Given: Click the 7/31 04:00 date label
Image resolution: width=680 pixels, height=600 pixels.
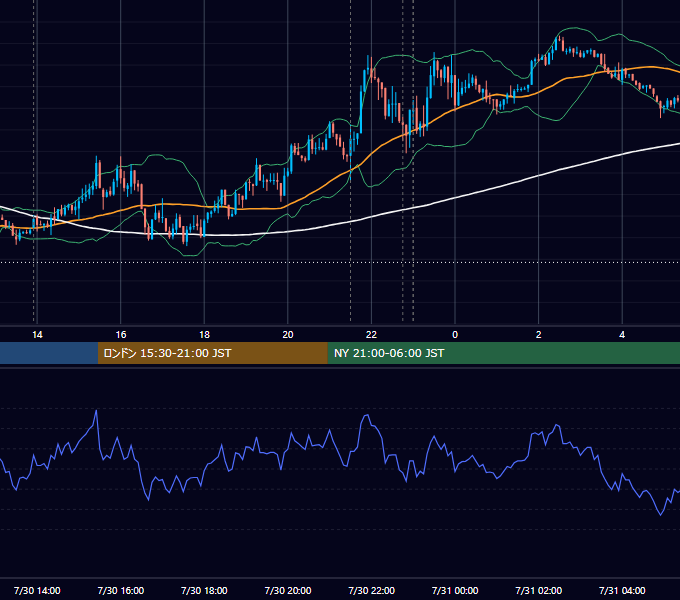Looking at the screenshot, I should pyautogui.click(x=622, y=590).
